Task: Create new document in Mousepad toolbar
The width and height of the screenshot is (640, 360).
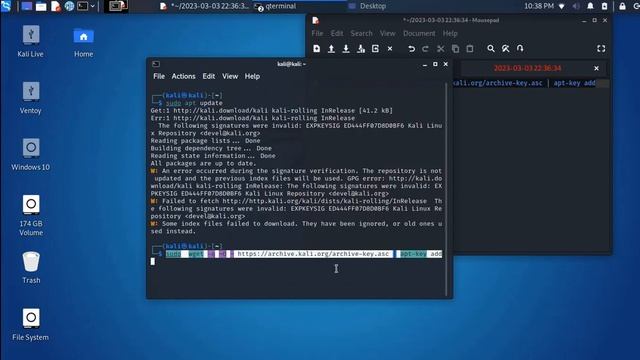Action: point(316,49)
